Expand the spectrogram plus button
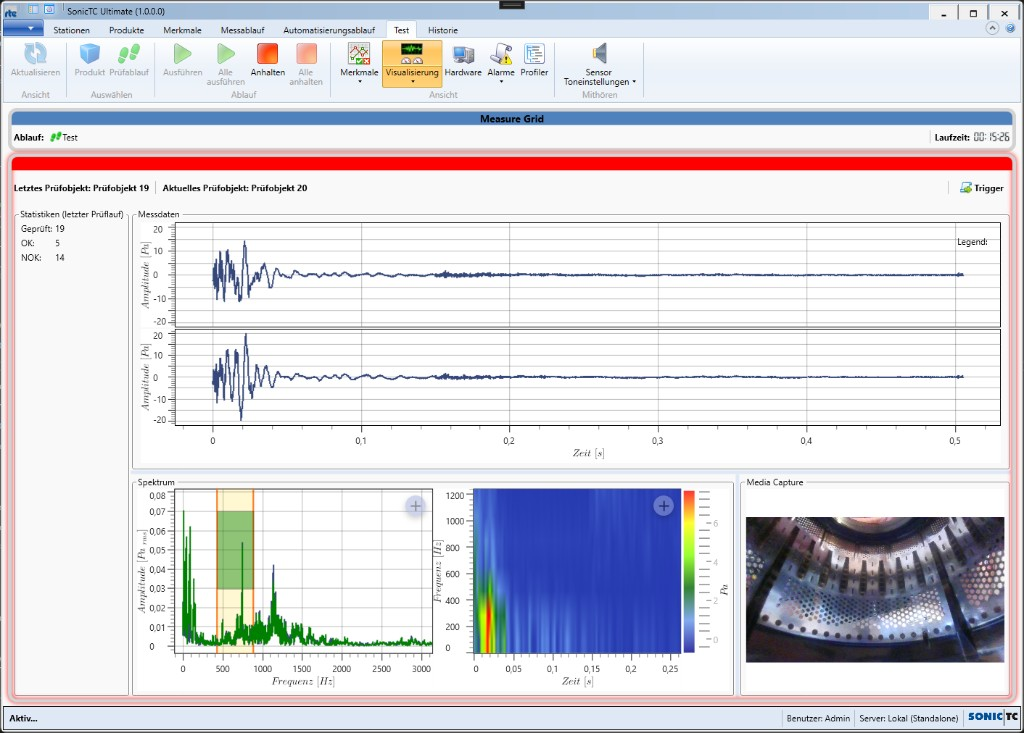1024x733 pixels. tap(664, 506)
